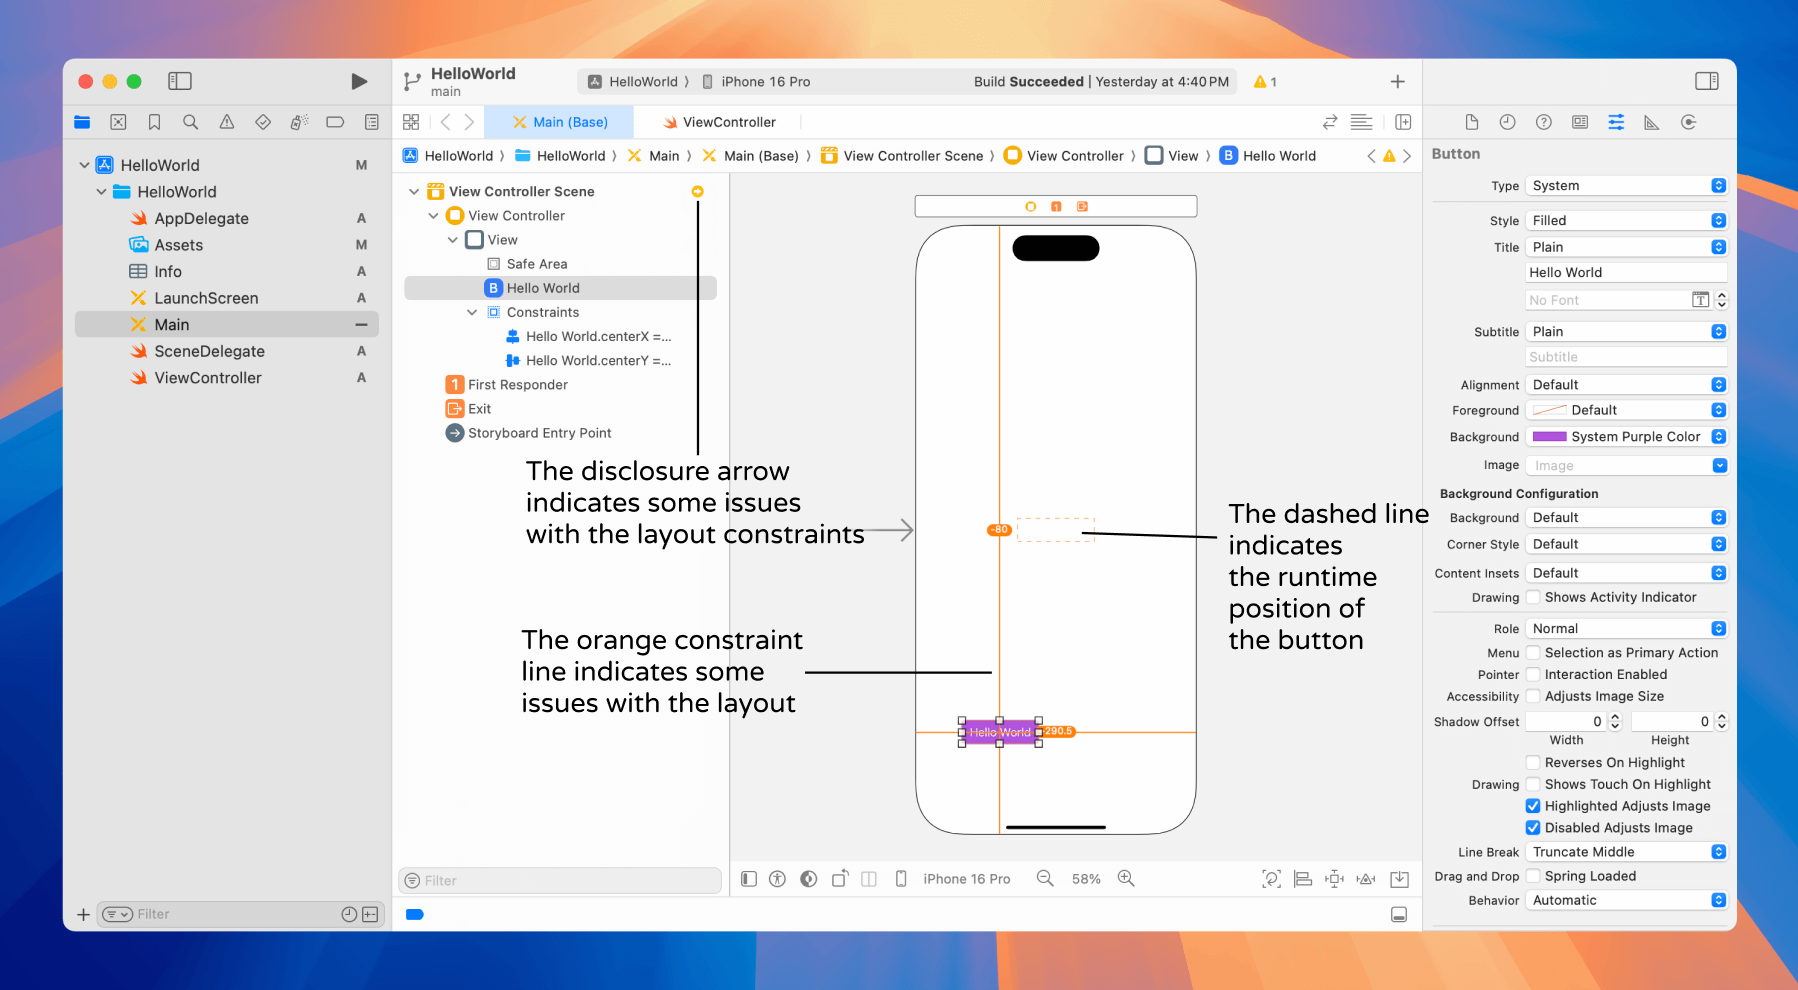The width and height of the screenshot is (1798, 990).
Task: Show the File inspector icon
Action: click(x=1472, y=122)
